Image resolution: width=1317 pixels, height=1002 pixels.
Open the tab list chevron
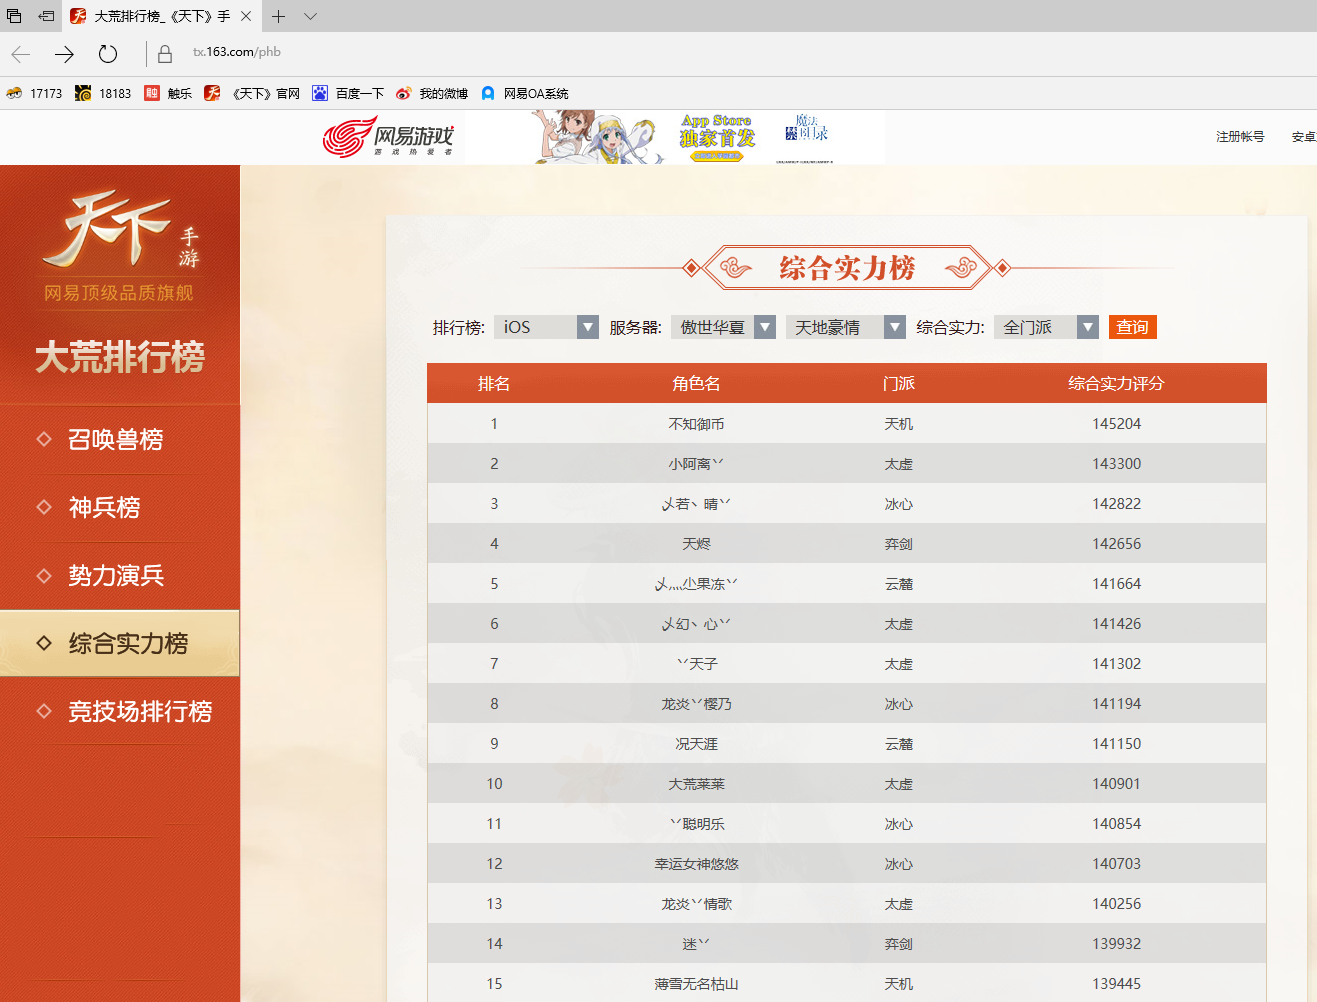pyautogui.click(x=310, y=16)
